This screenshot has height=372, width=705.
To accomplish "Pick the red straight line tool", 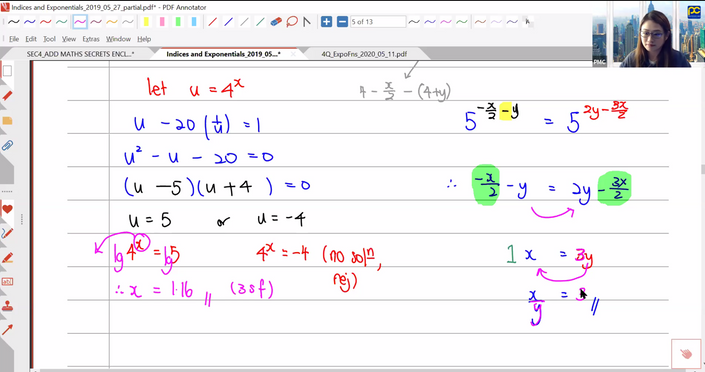I will pos(213,22).
